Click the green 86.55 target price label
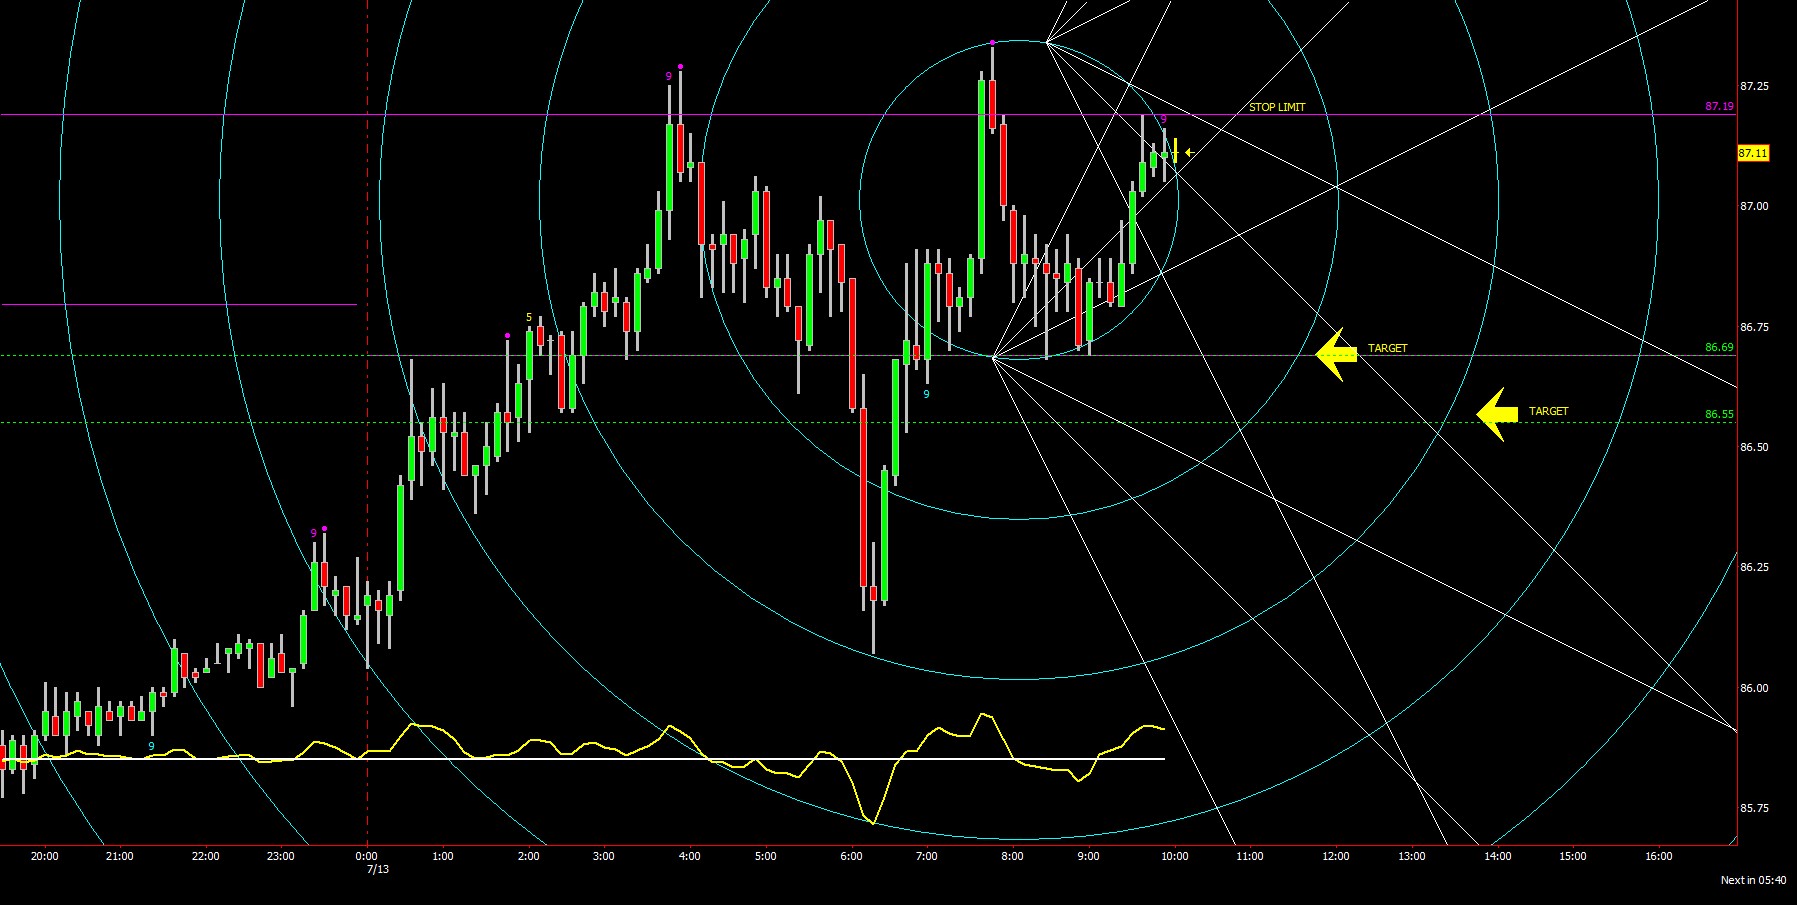The width and height of the screenshot is (1797, 905). [x=1719, y=414]
